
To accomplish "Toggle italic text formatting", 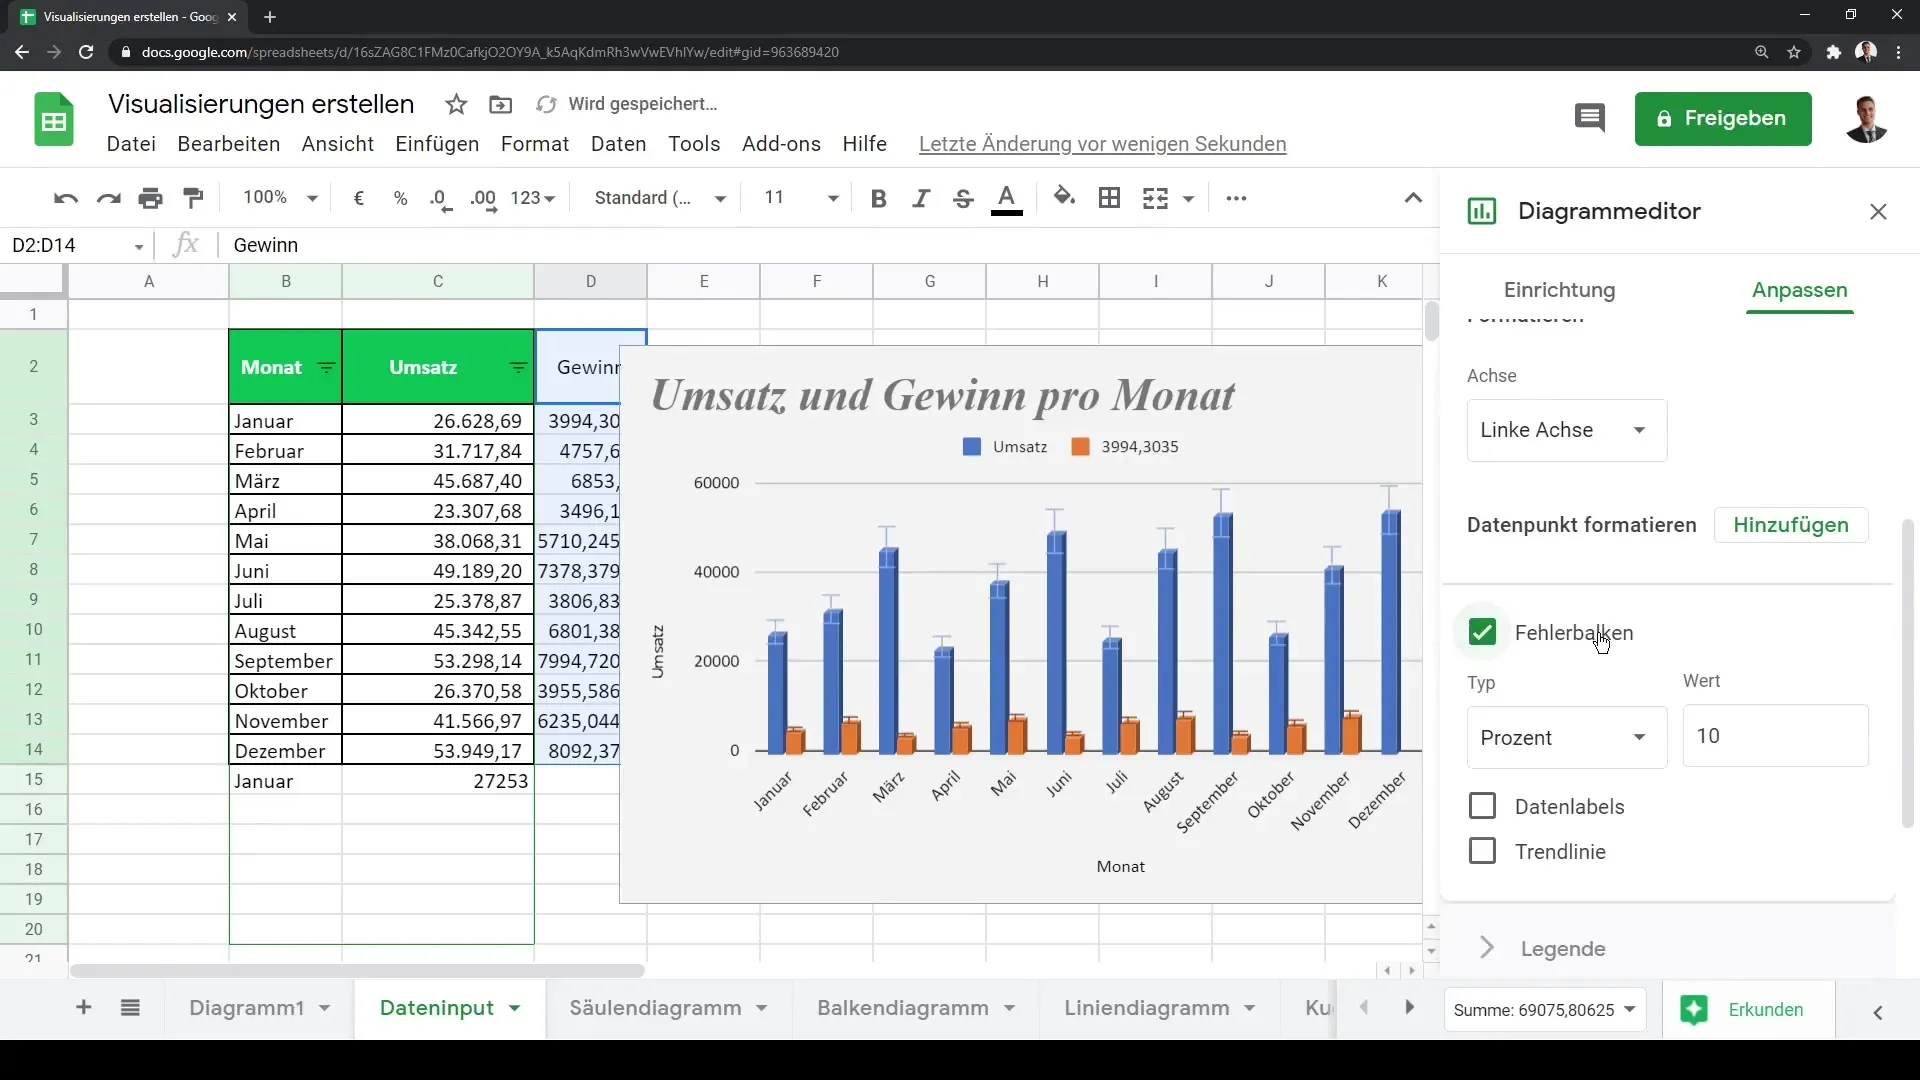I will pos(921,198).
